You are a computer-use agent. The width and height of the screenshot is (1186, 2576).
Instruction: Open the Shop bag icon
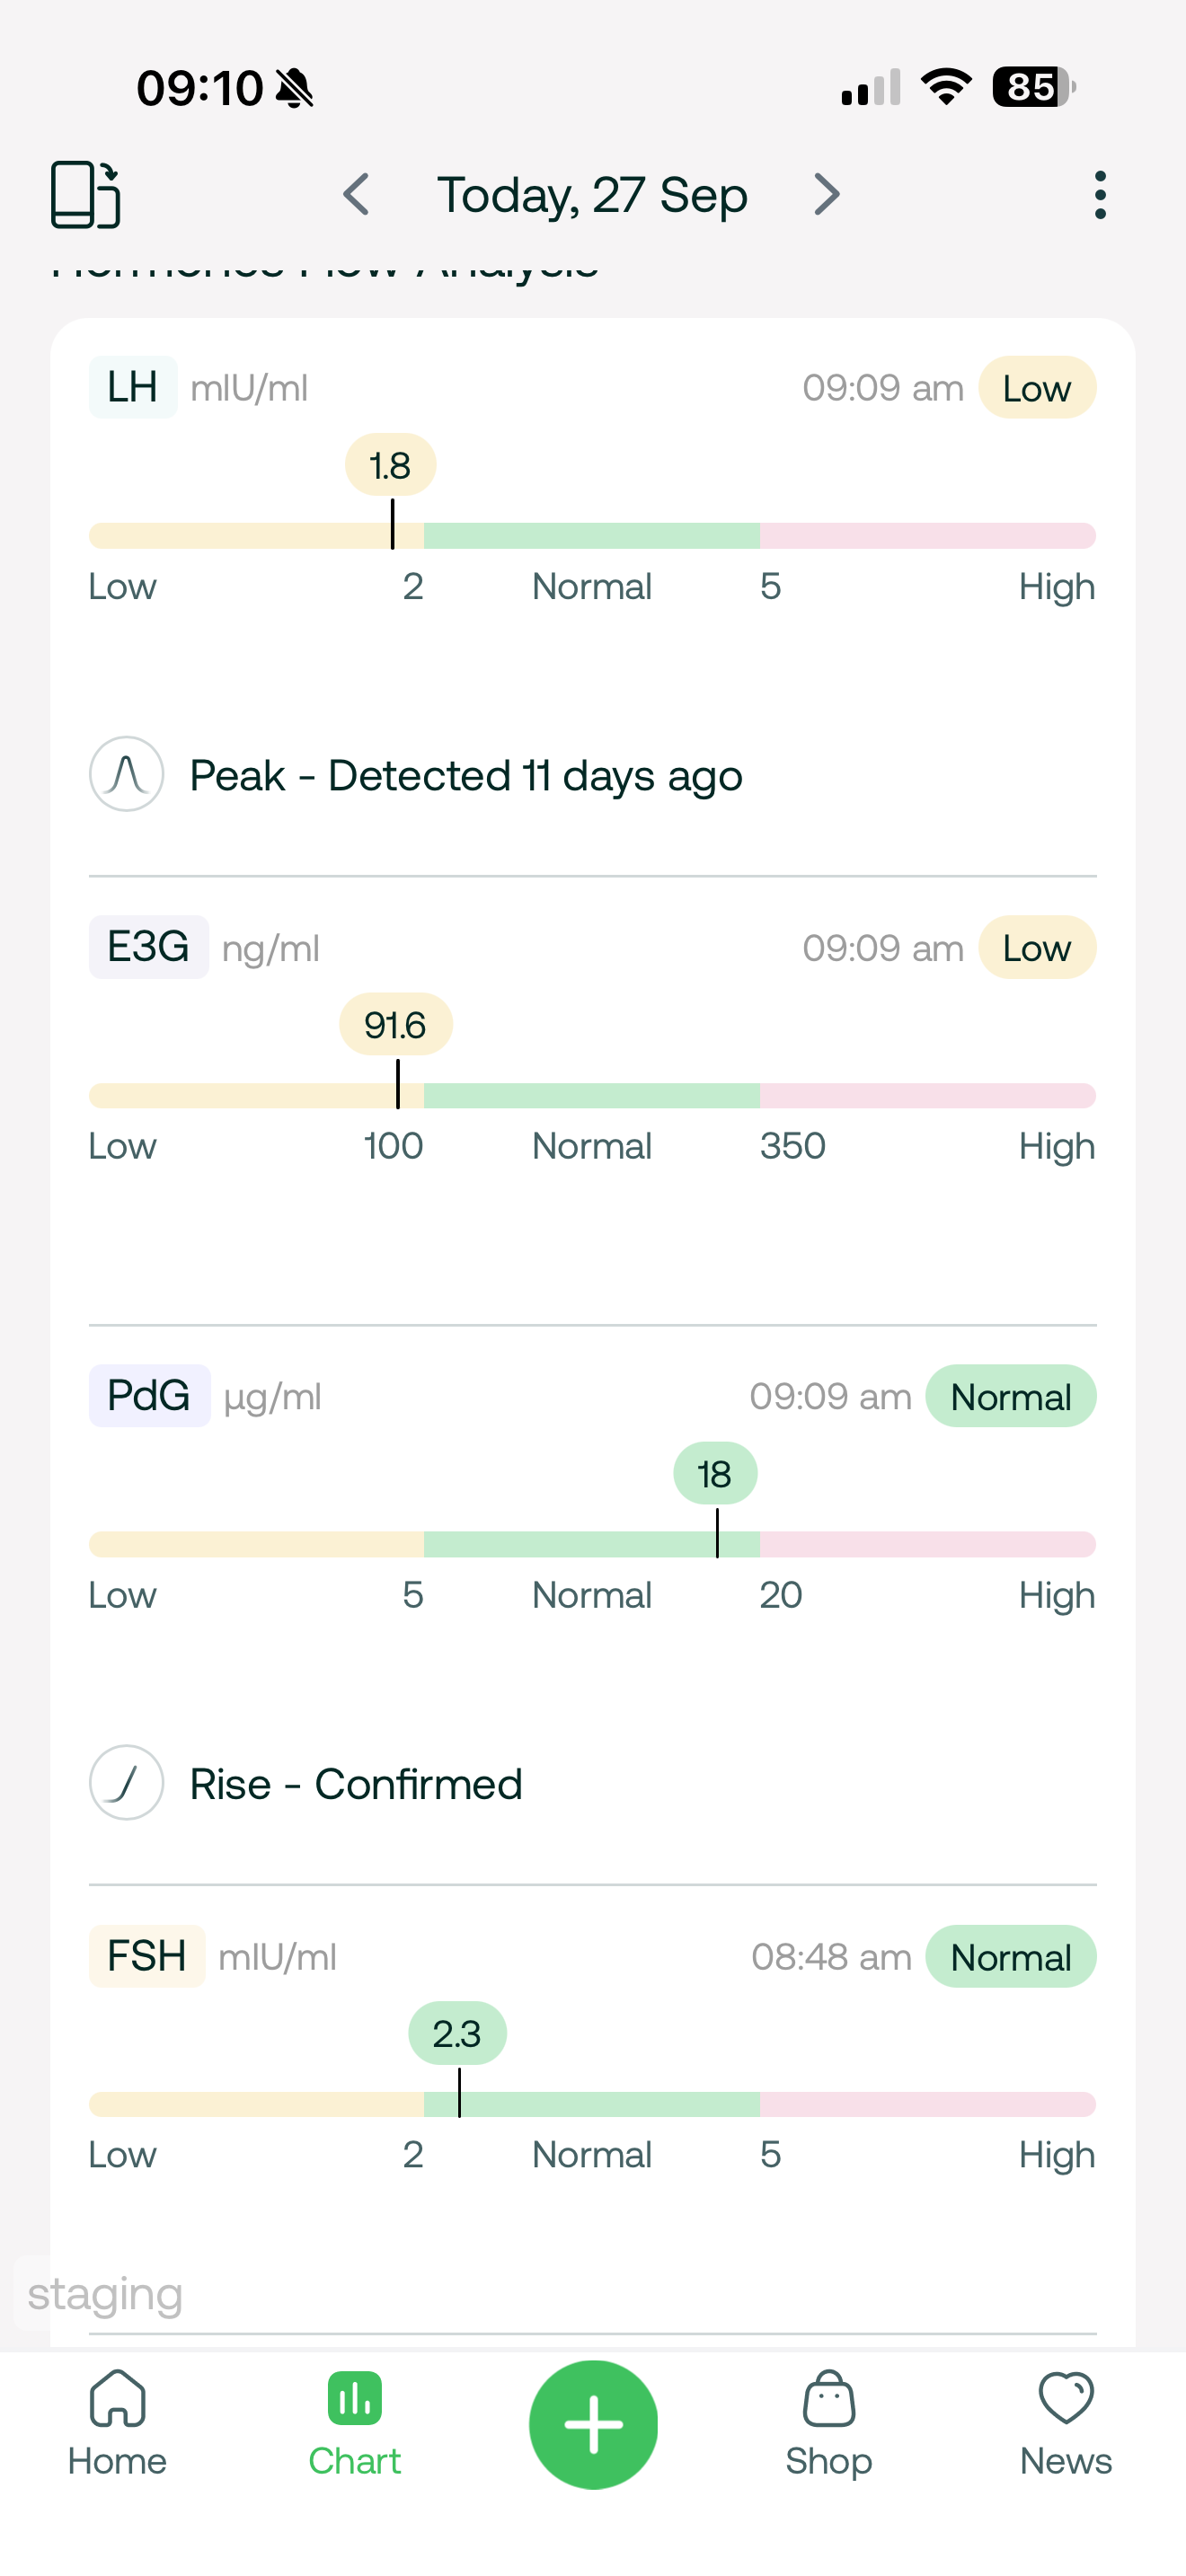tap(828, 2399)
